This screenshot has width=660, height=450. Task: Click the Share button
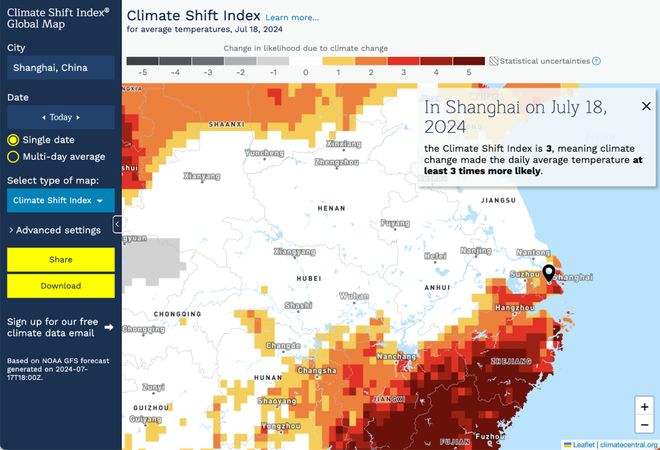coord(61,260)
